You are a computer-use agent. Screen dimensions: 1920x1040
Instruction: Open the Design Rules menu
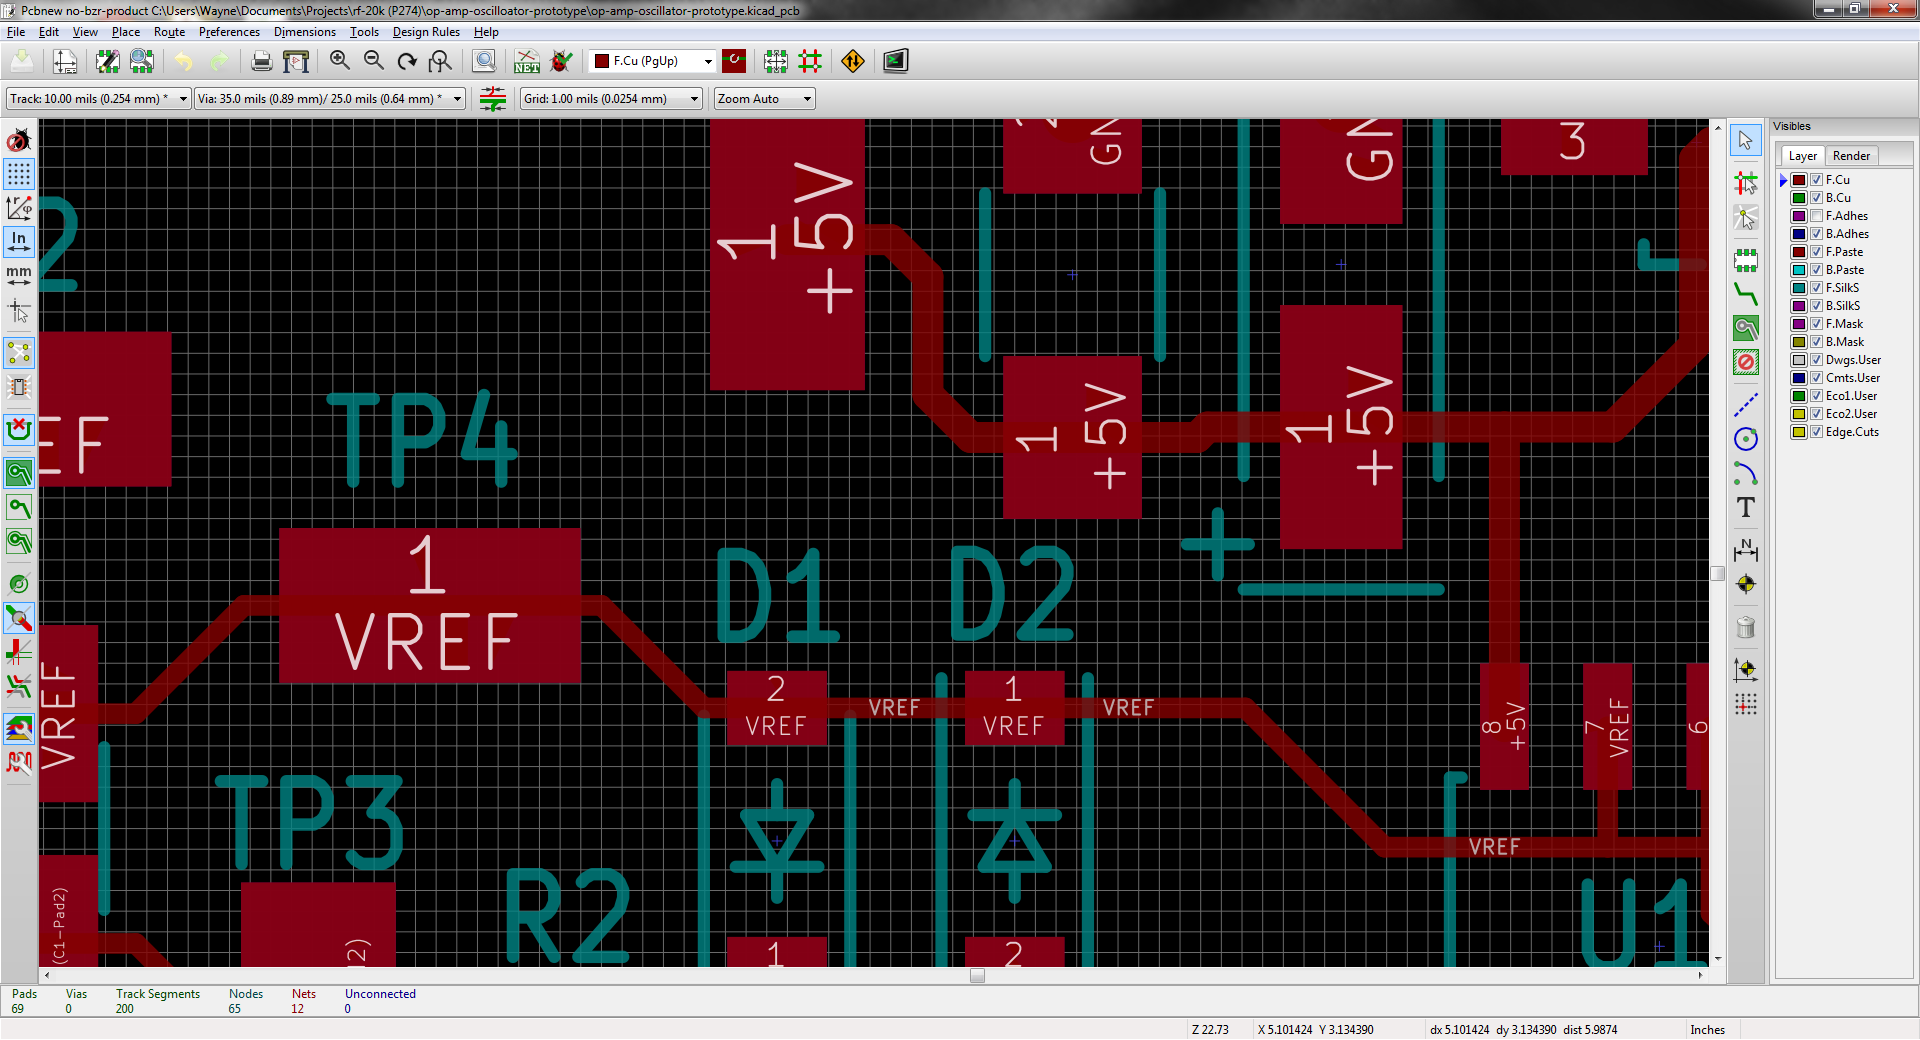click(425, 32)
